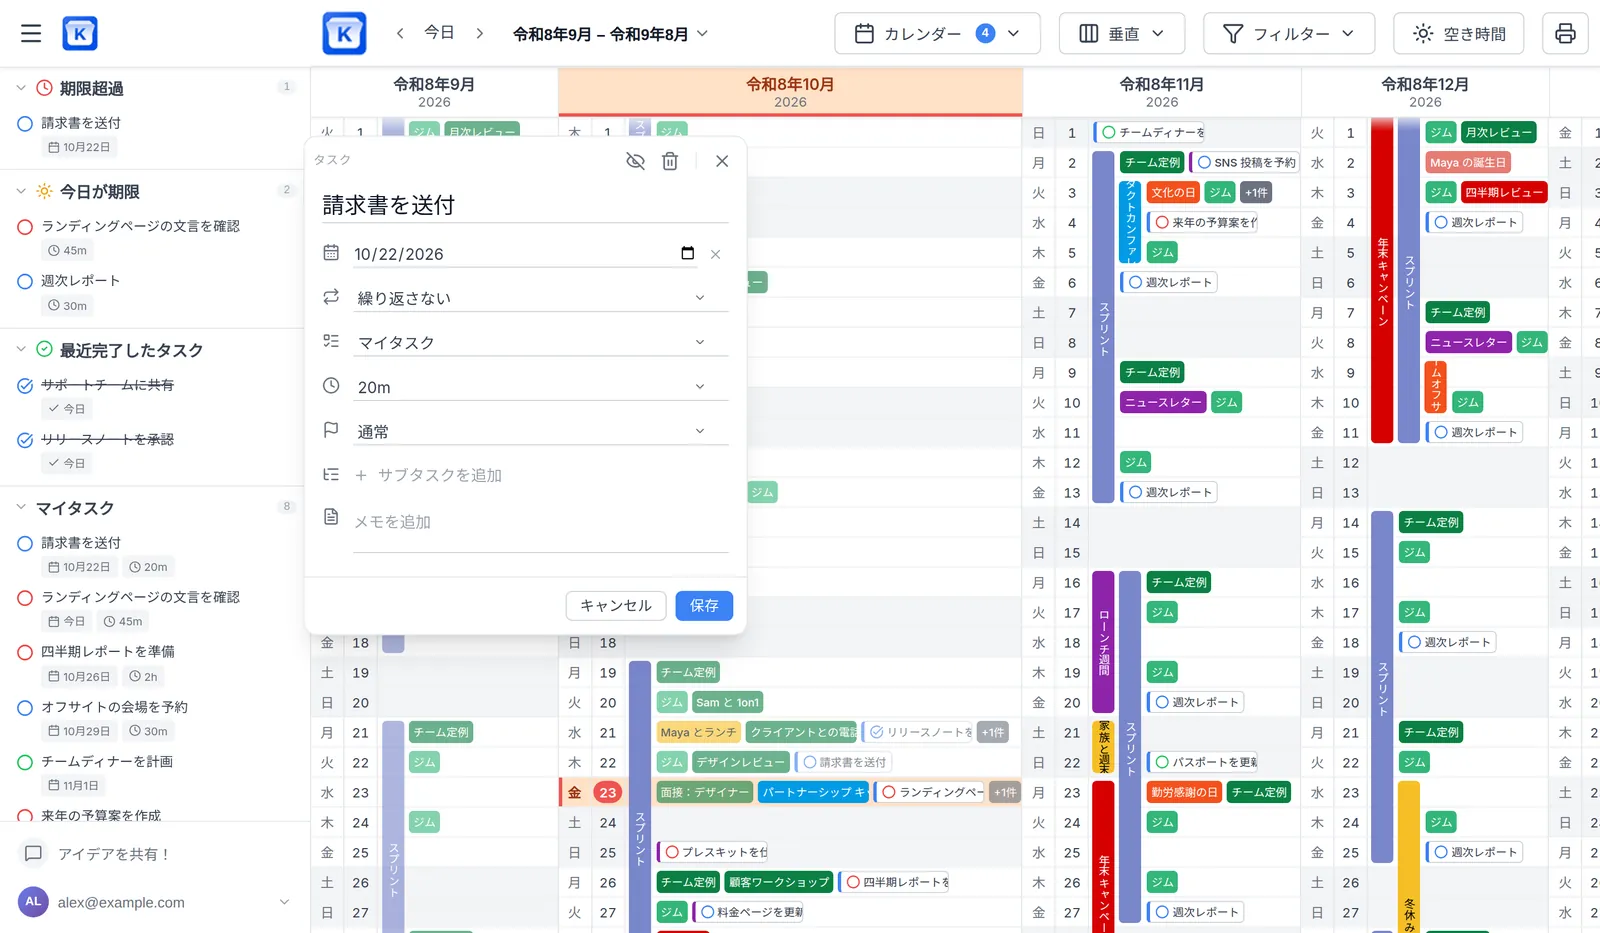Check off ランディングページの文言を確認 in 今日が期限
Viewport: 1600px width, 933px height.
click(25, 227)
